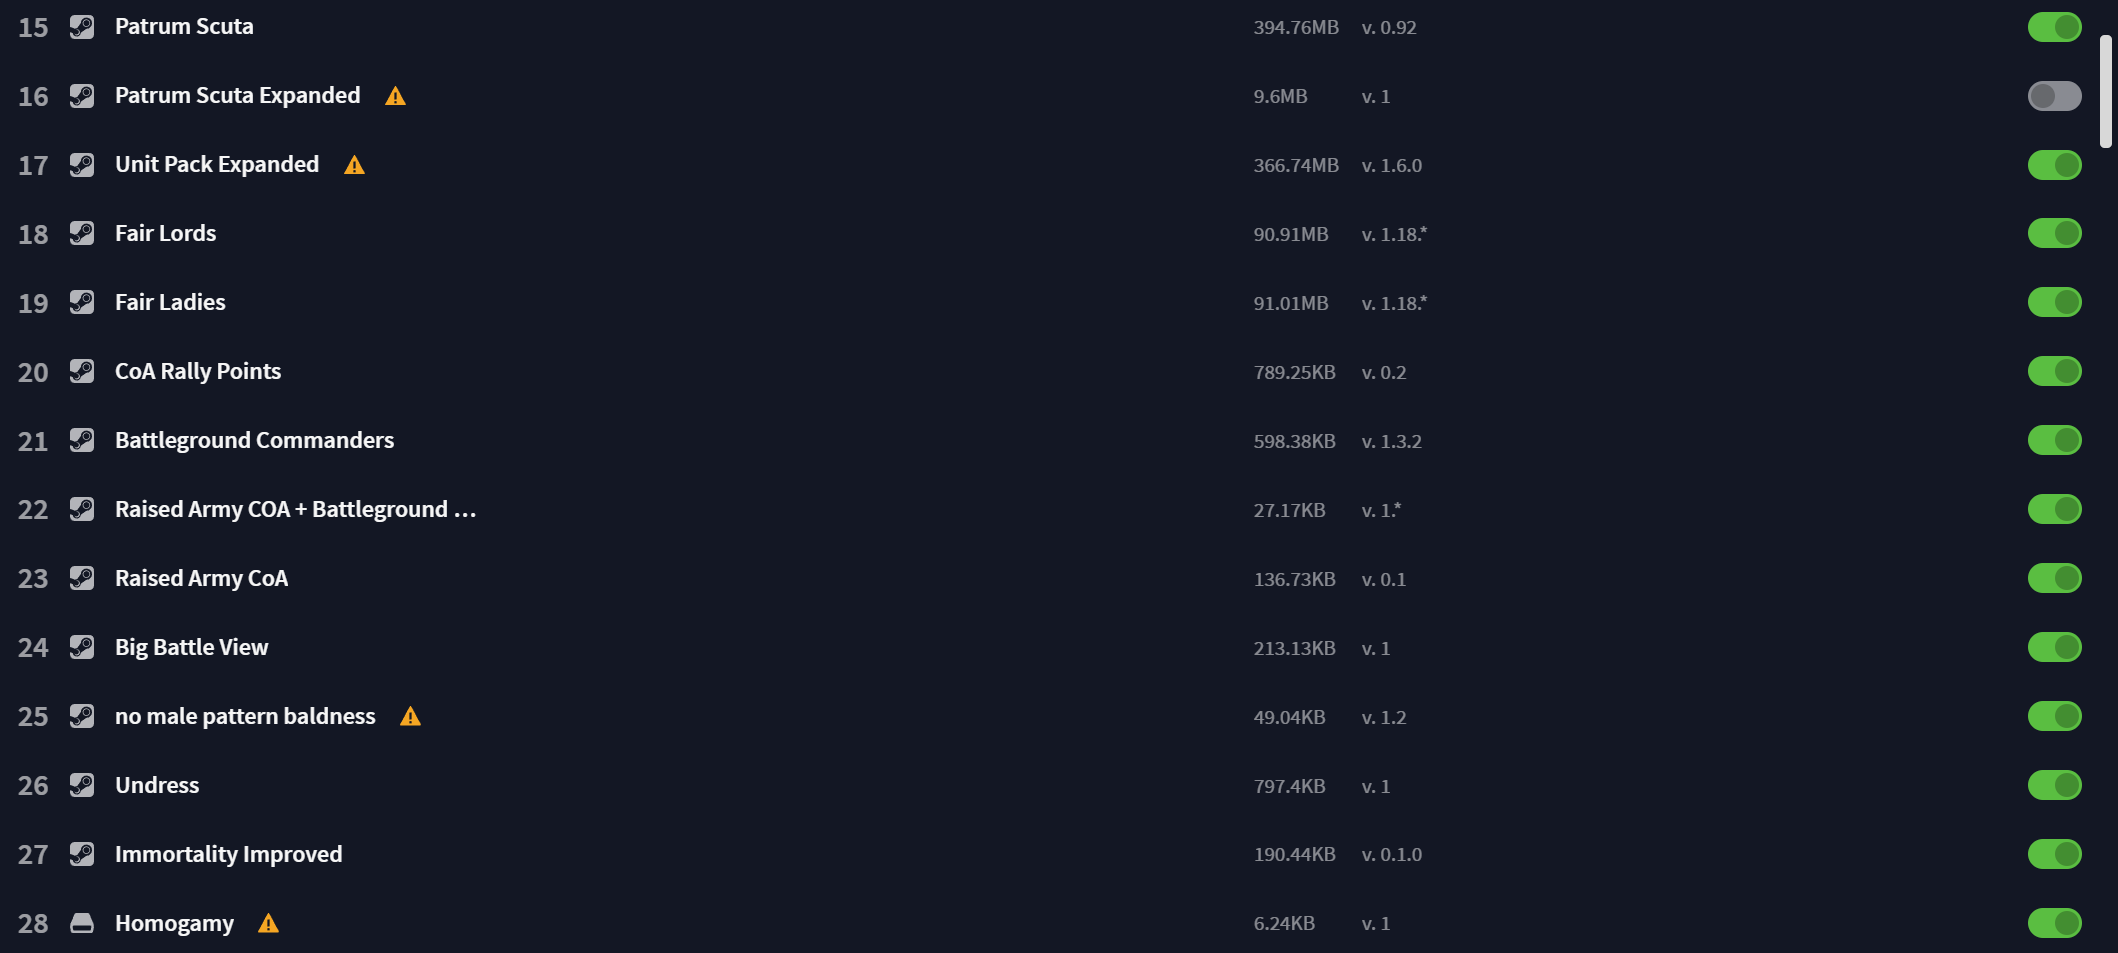Screen dimensions: 2118x953
Task: Click the Immortality Improved mod title
Action: [x=228, y=854]
